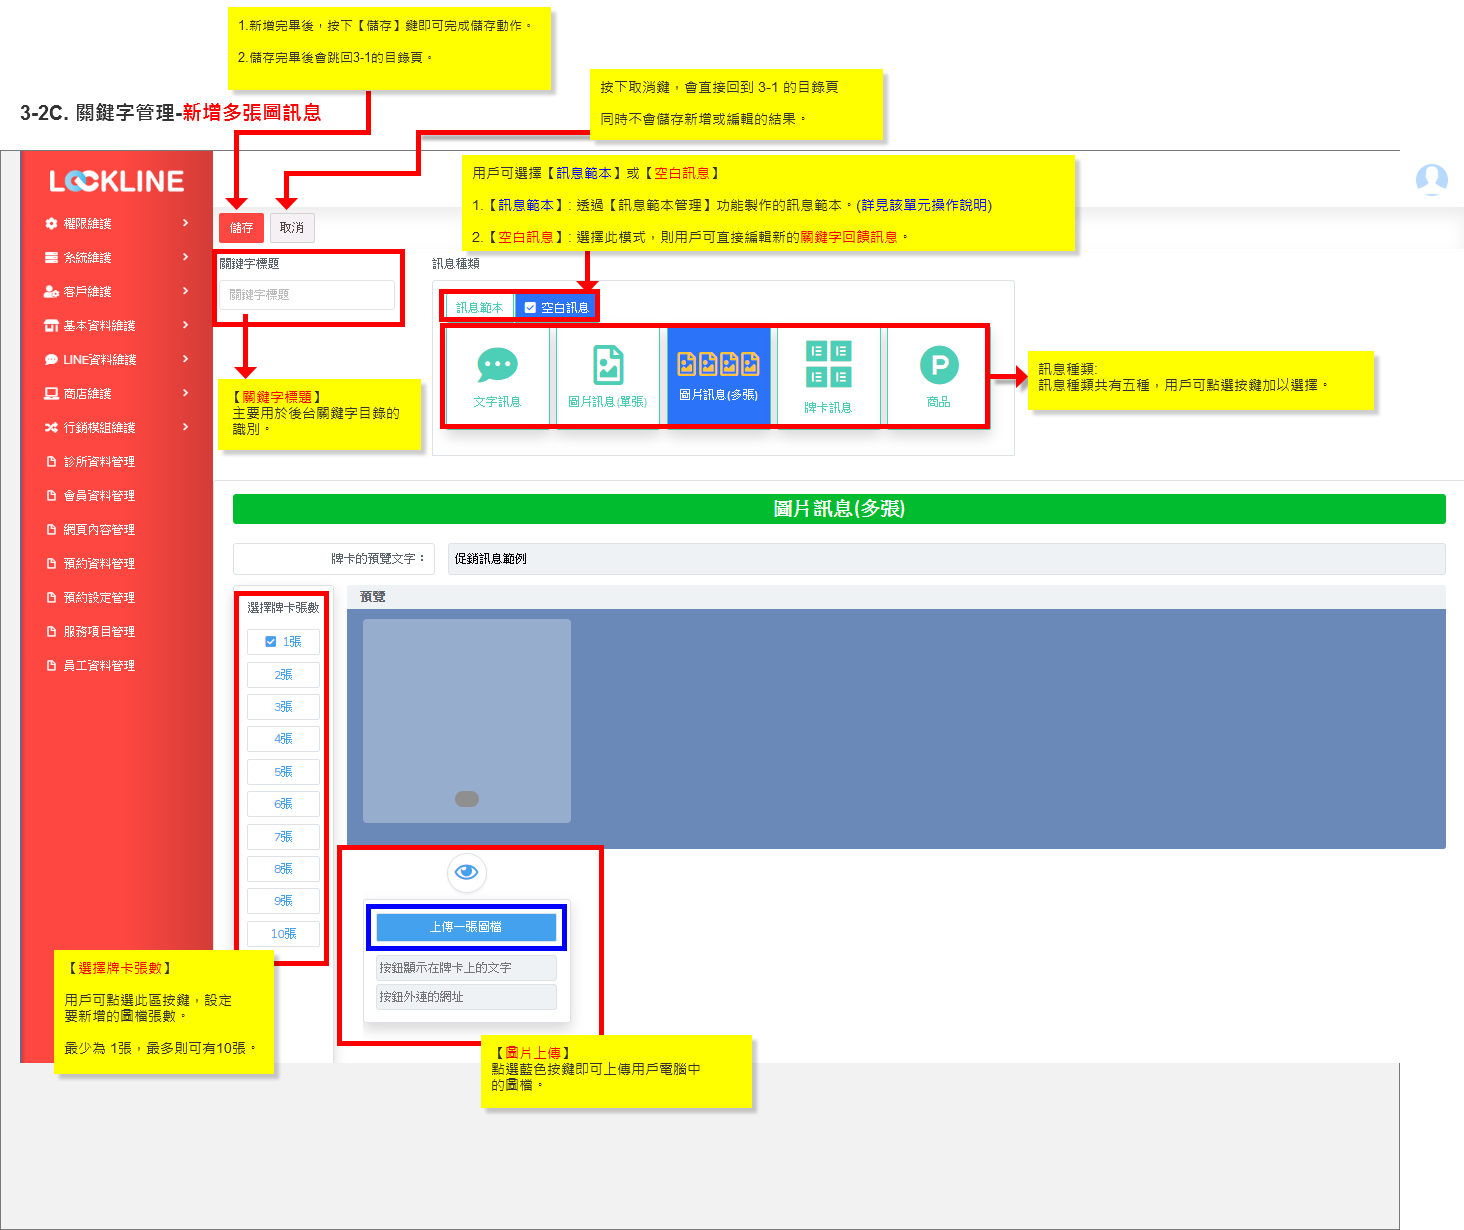Click the red 儲存 save button

click(241, 228)
